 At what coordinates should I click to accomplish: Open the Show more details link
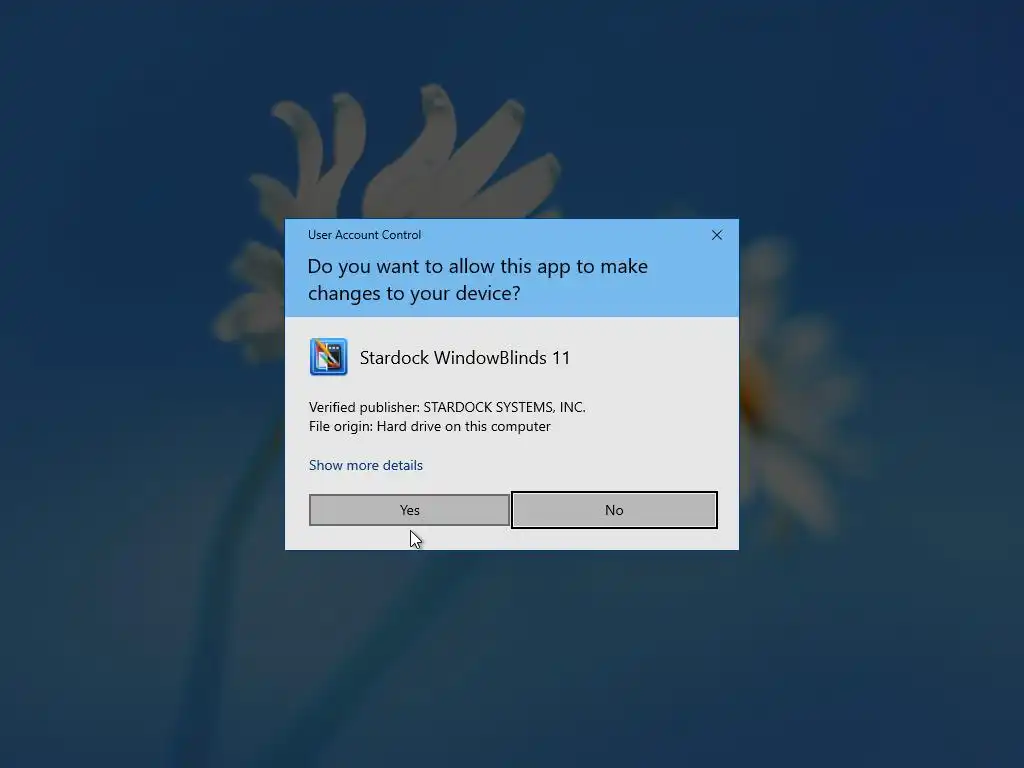pyautogui.click(x=366, y=465)
